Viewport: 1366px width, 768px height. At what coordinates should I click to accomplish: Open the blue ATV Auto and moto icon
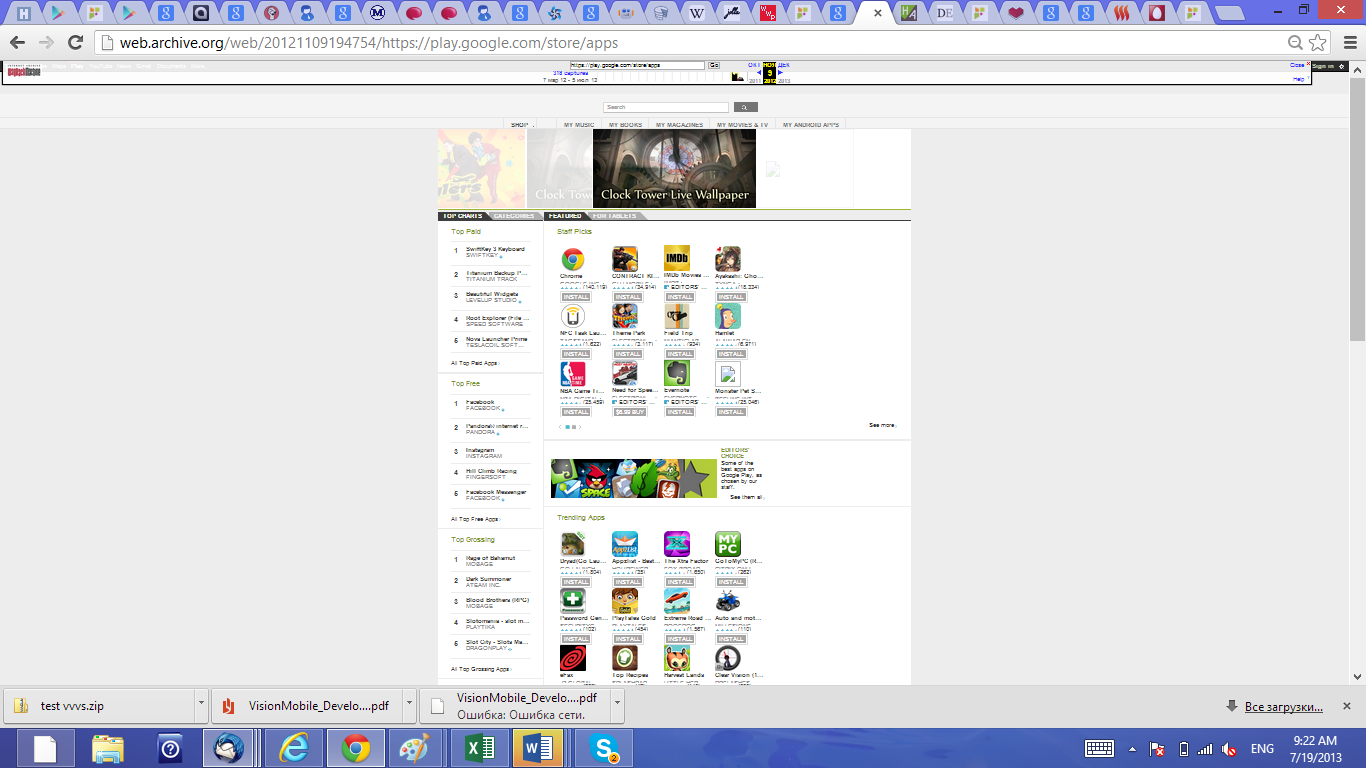coord(728,601)
